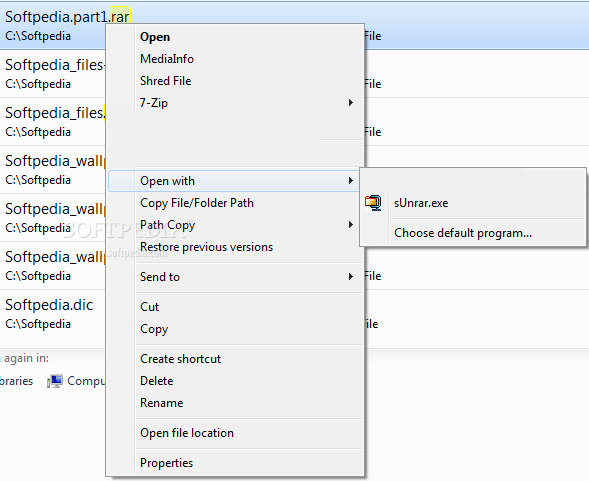Select the Softpedia.part1.rar result
The height and width of the screenshot is (481, 589).
click(x=67, y=17)
